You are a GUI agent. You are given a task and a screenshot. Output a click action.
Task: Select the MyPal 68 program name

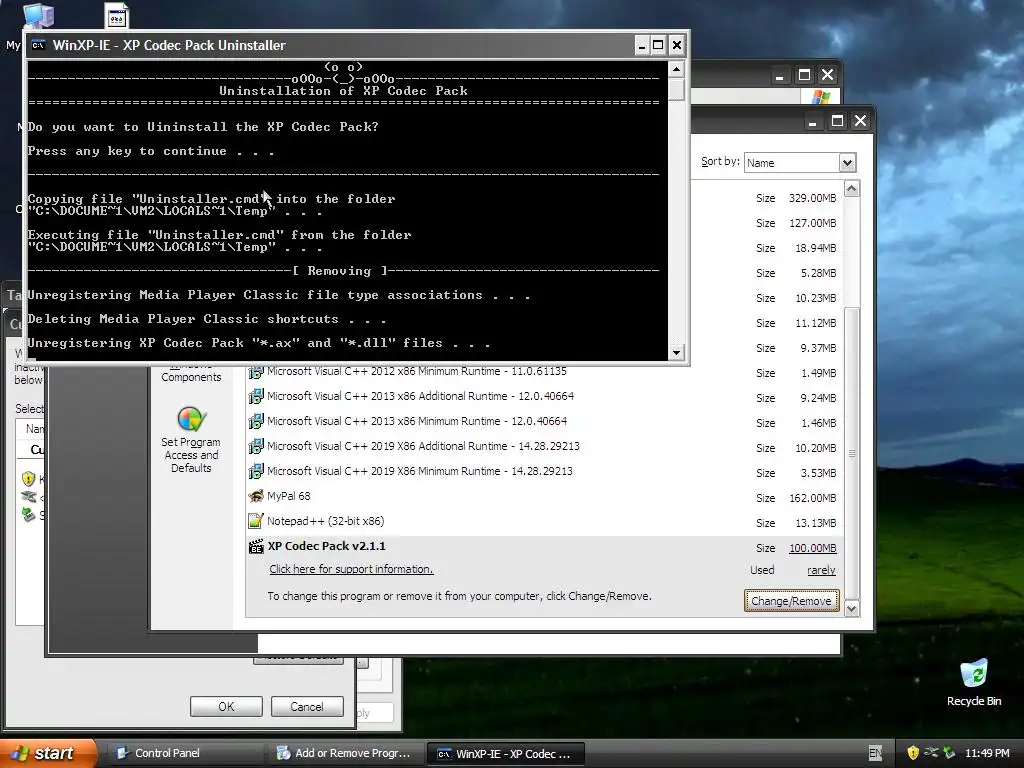point(289,496)
